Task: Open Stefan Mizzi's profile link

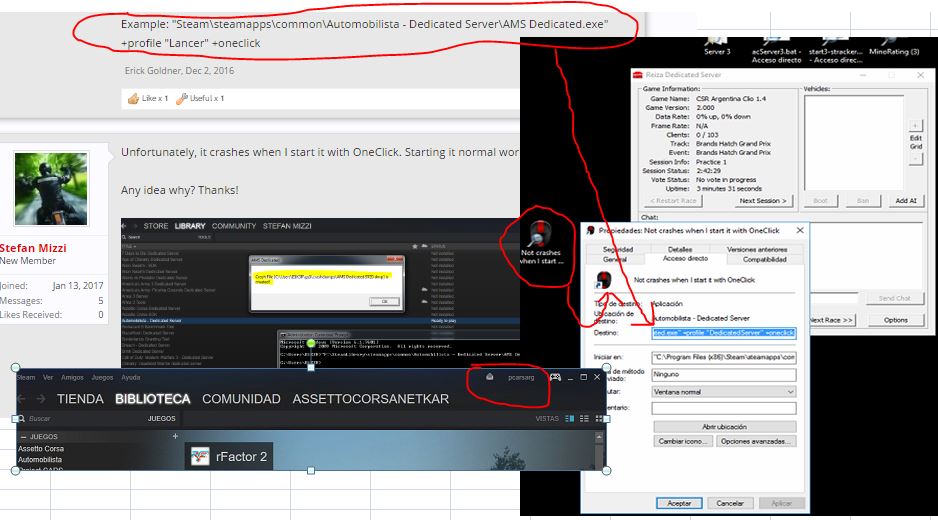Action: pyautogui.click(x=33, y=248)
